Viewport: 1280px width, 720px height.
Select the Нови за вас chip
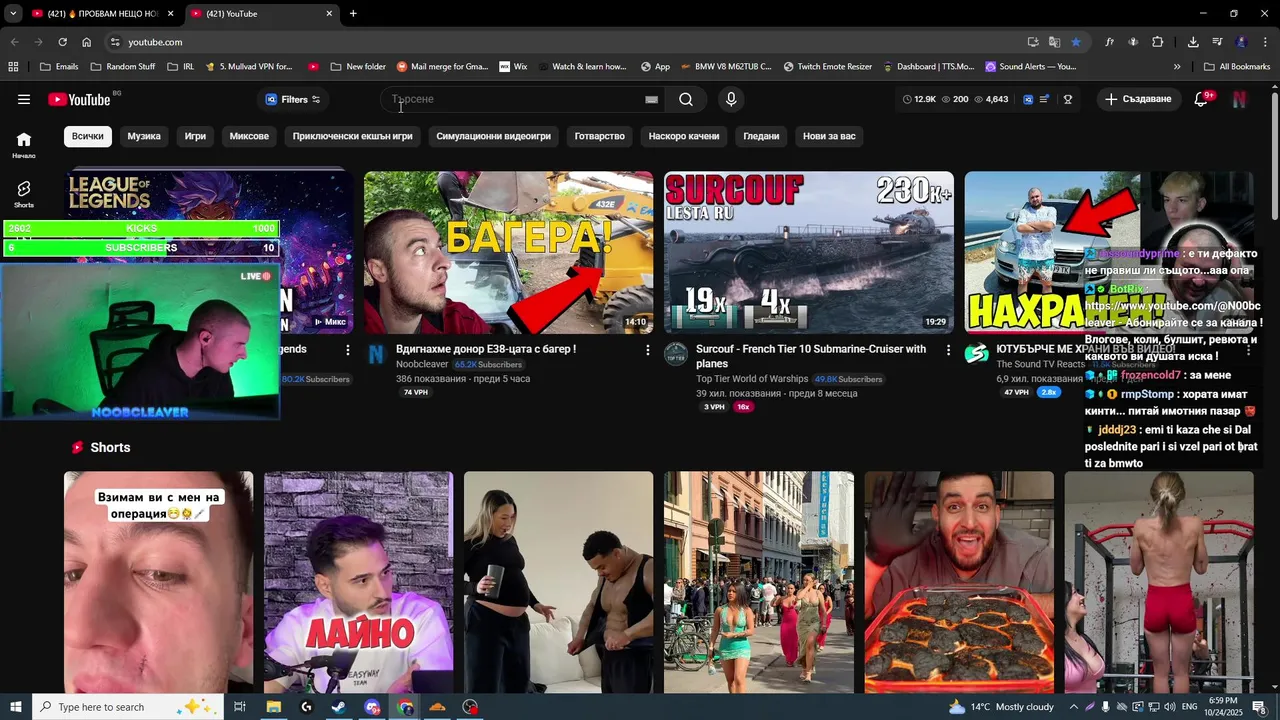[x=829, y=136]
